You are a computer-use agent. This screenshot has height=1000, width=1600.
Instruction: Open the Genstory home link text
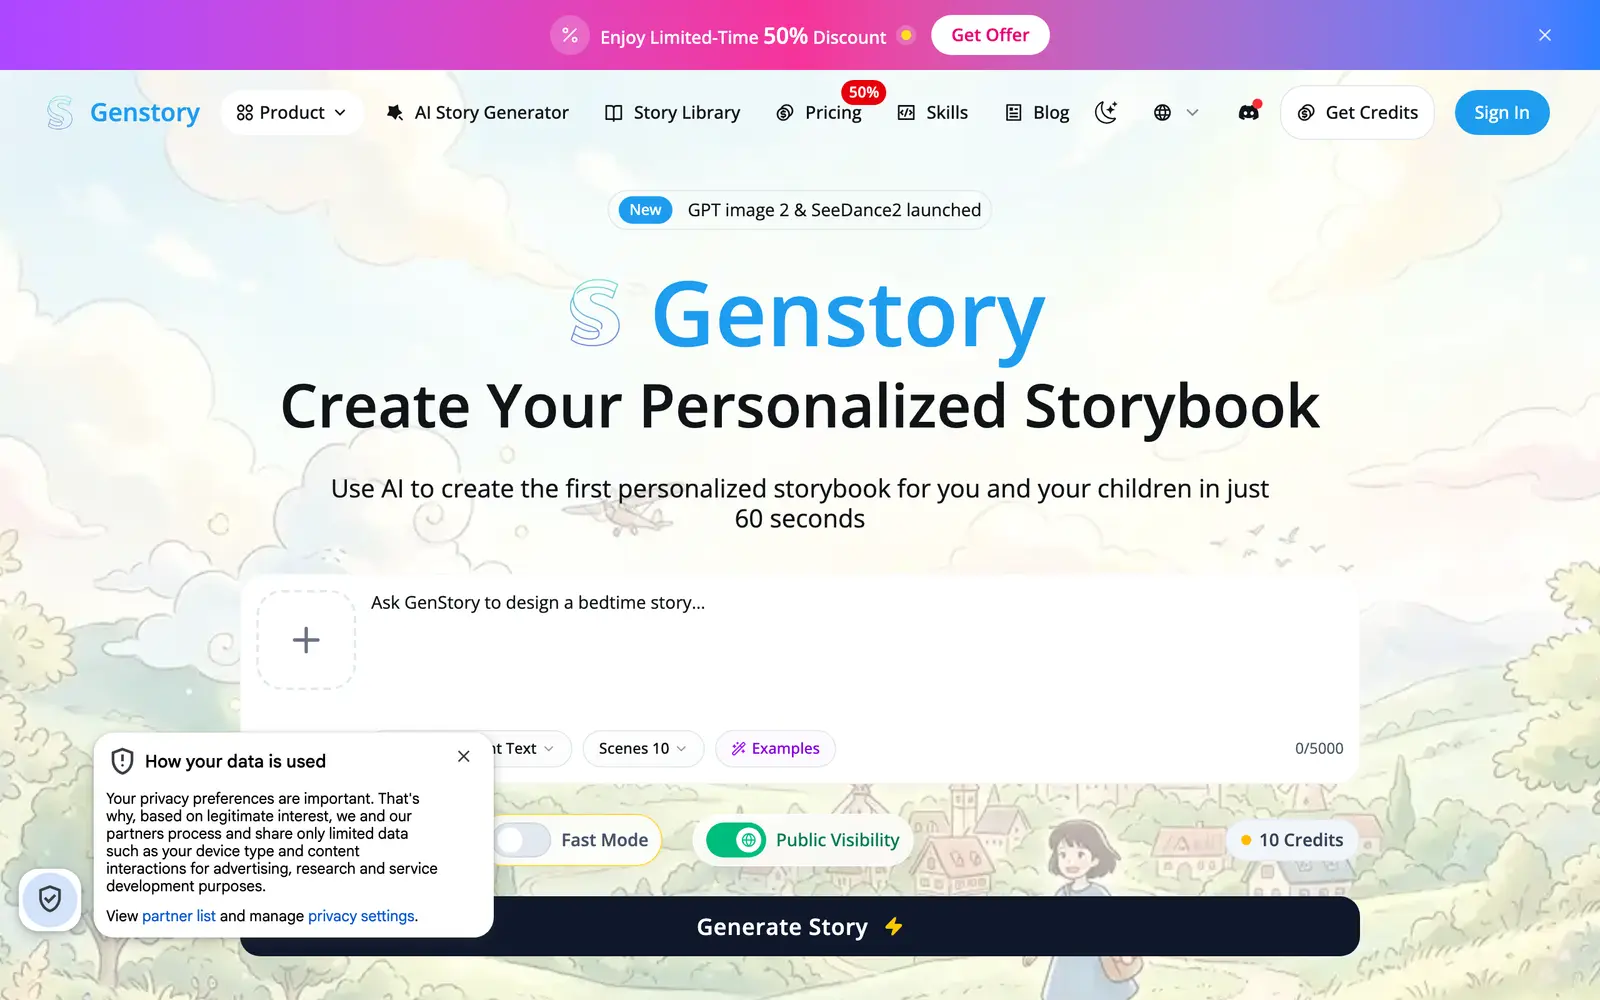145,113
